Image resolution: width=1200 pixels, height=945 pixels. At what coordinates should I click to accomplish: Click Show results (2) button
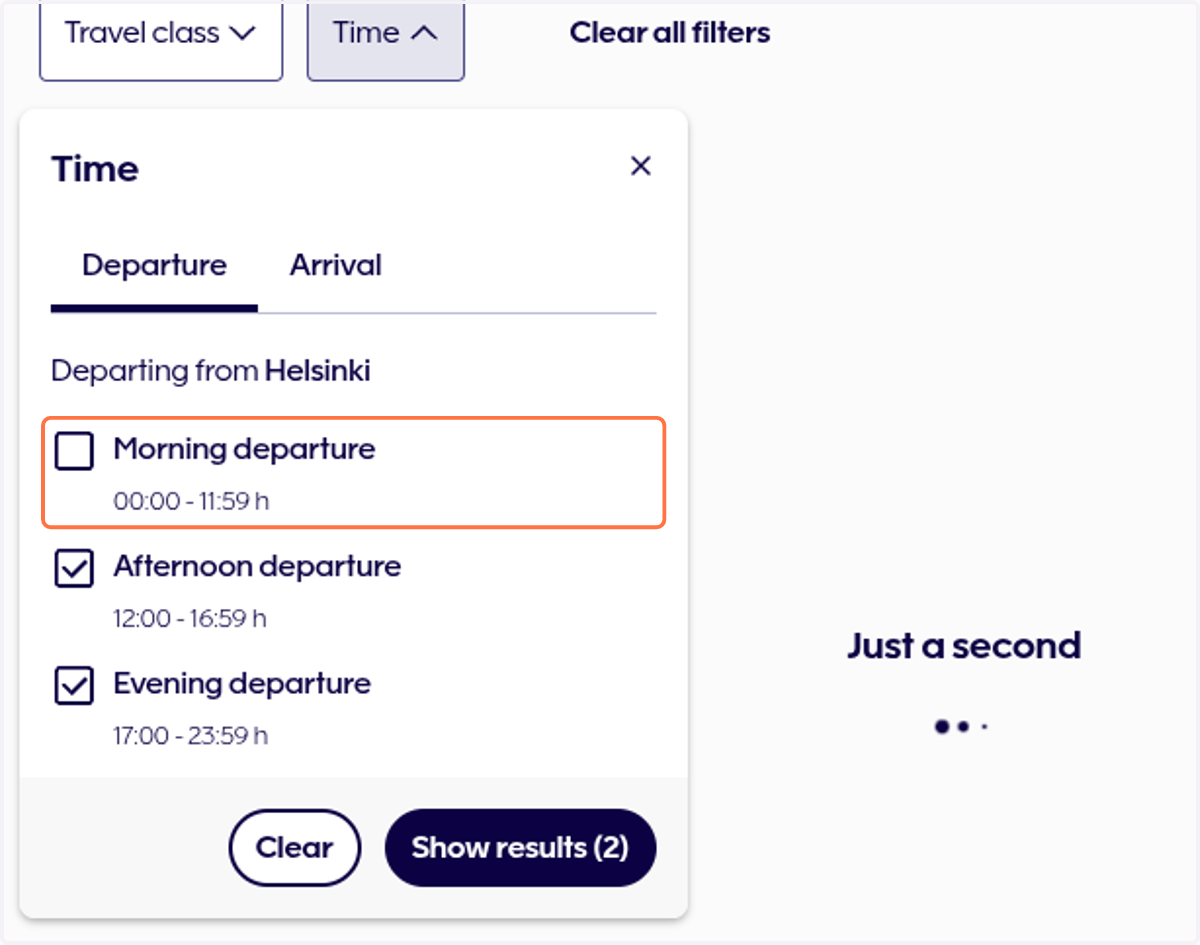click(x=520, y=848)
